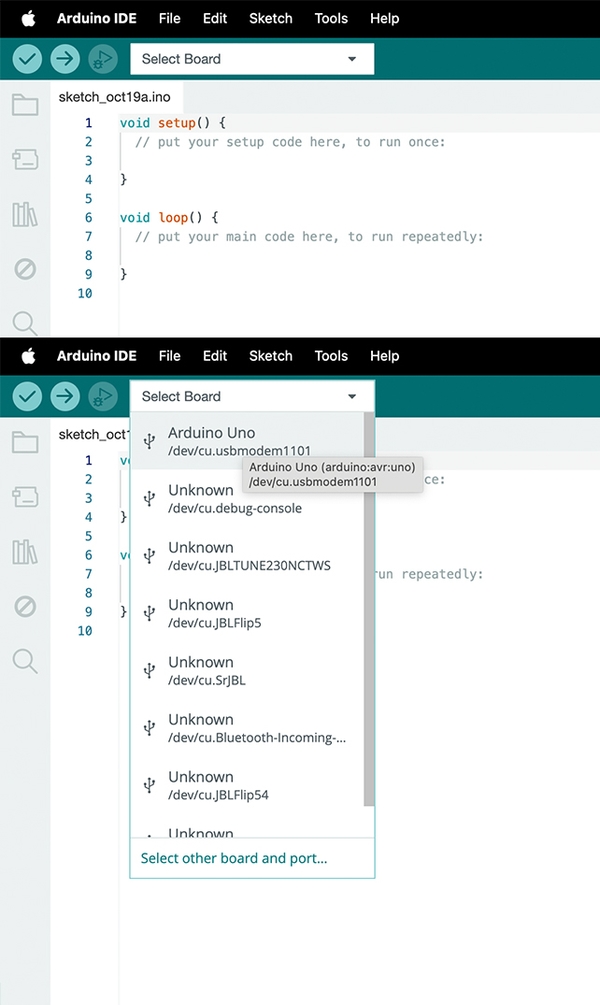The image size is (600, 1005).
Task: Open Tools menu in upper menu bar
Action: pyautogui.click(x=331, y=19)
